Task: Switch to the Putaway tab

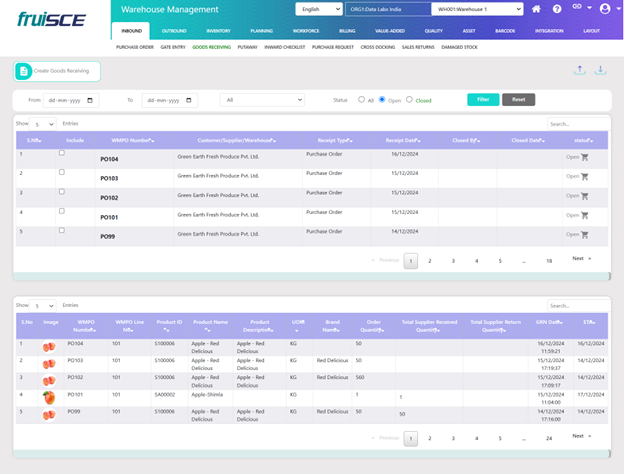Action: pos(250,46)
